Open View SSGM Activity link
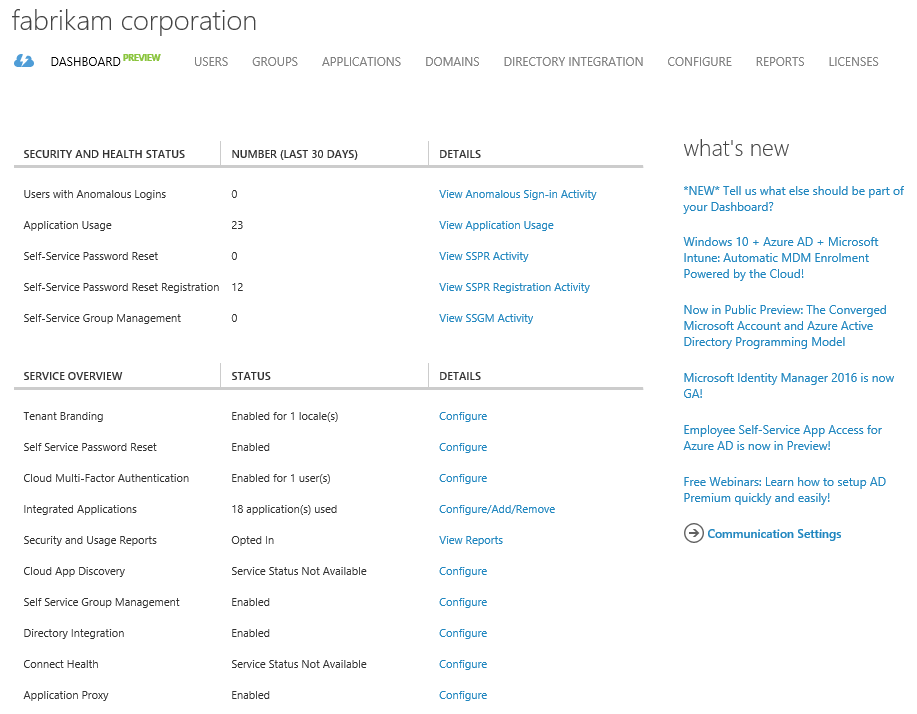This screenshot has height=714, width=917. [x=486, y=318]
